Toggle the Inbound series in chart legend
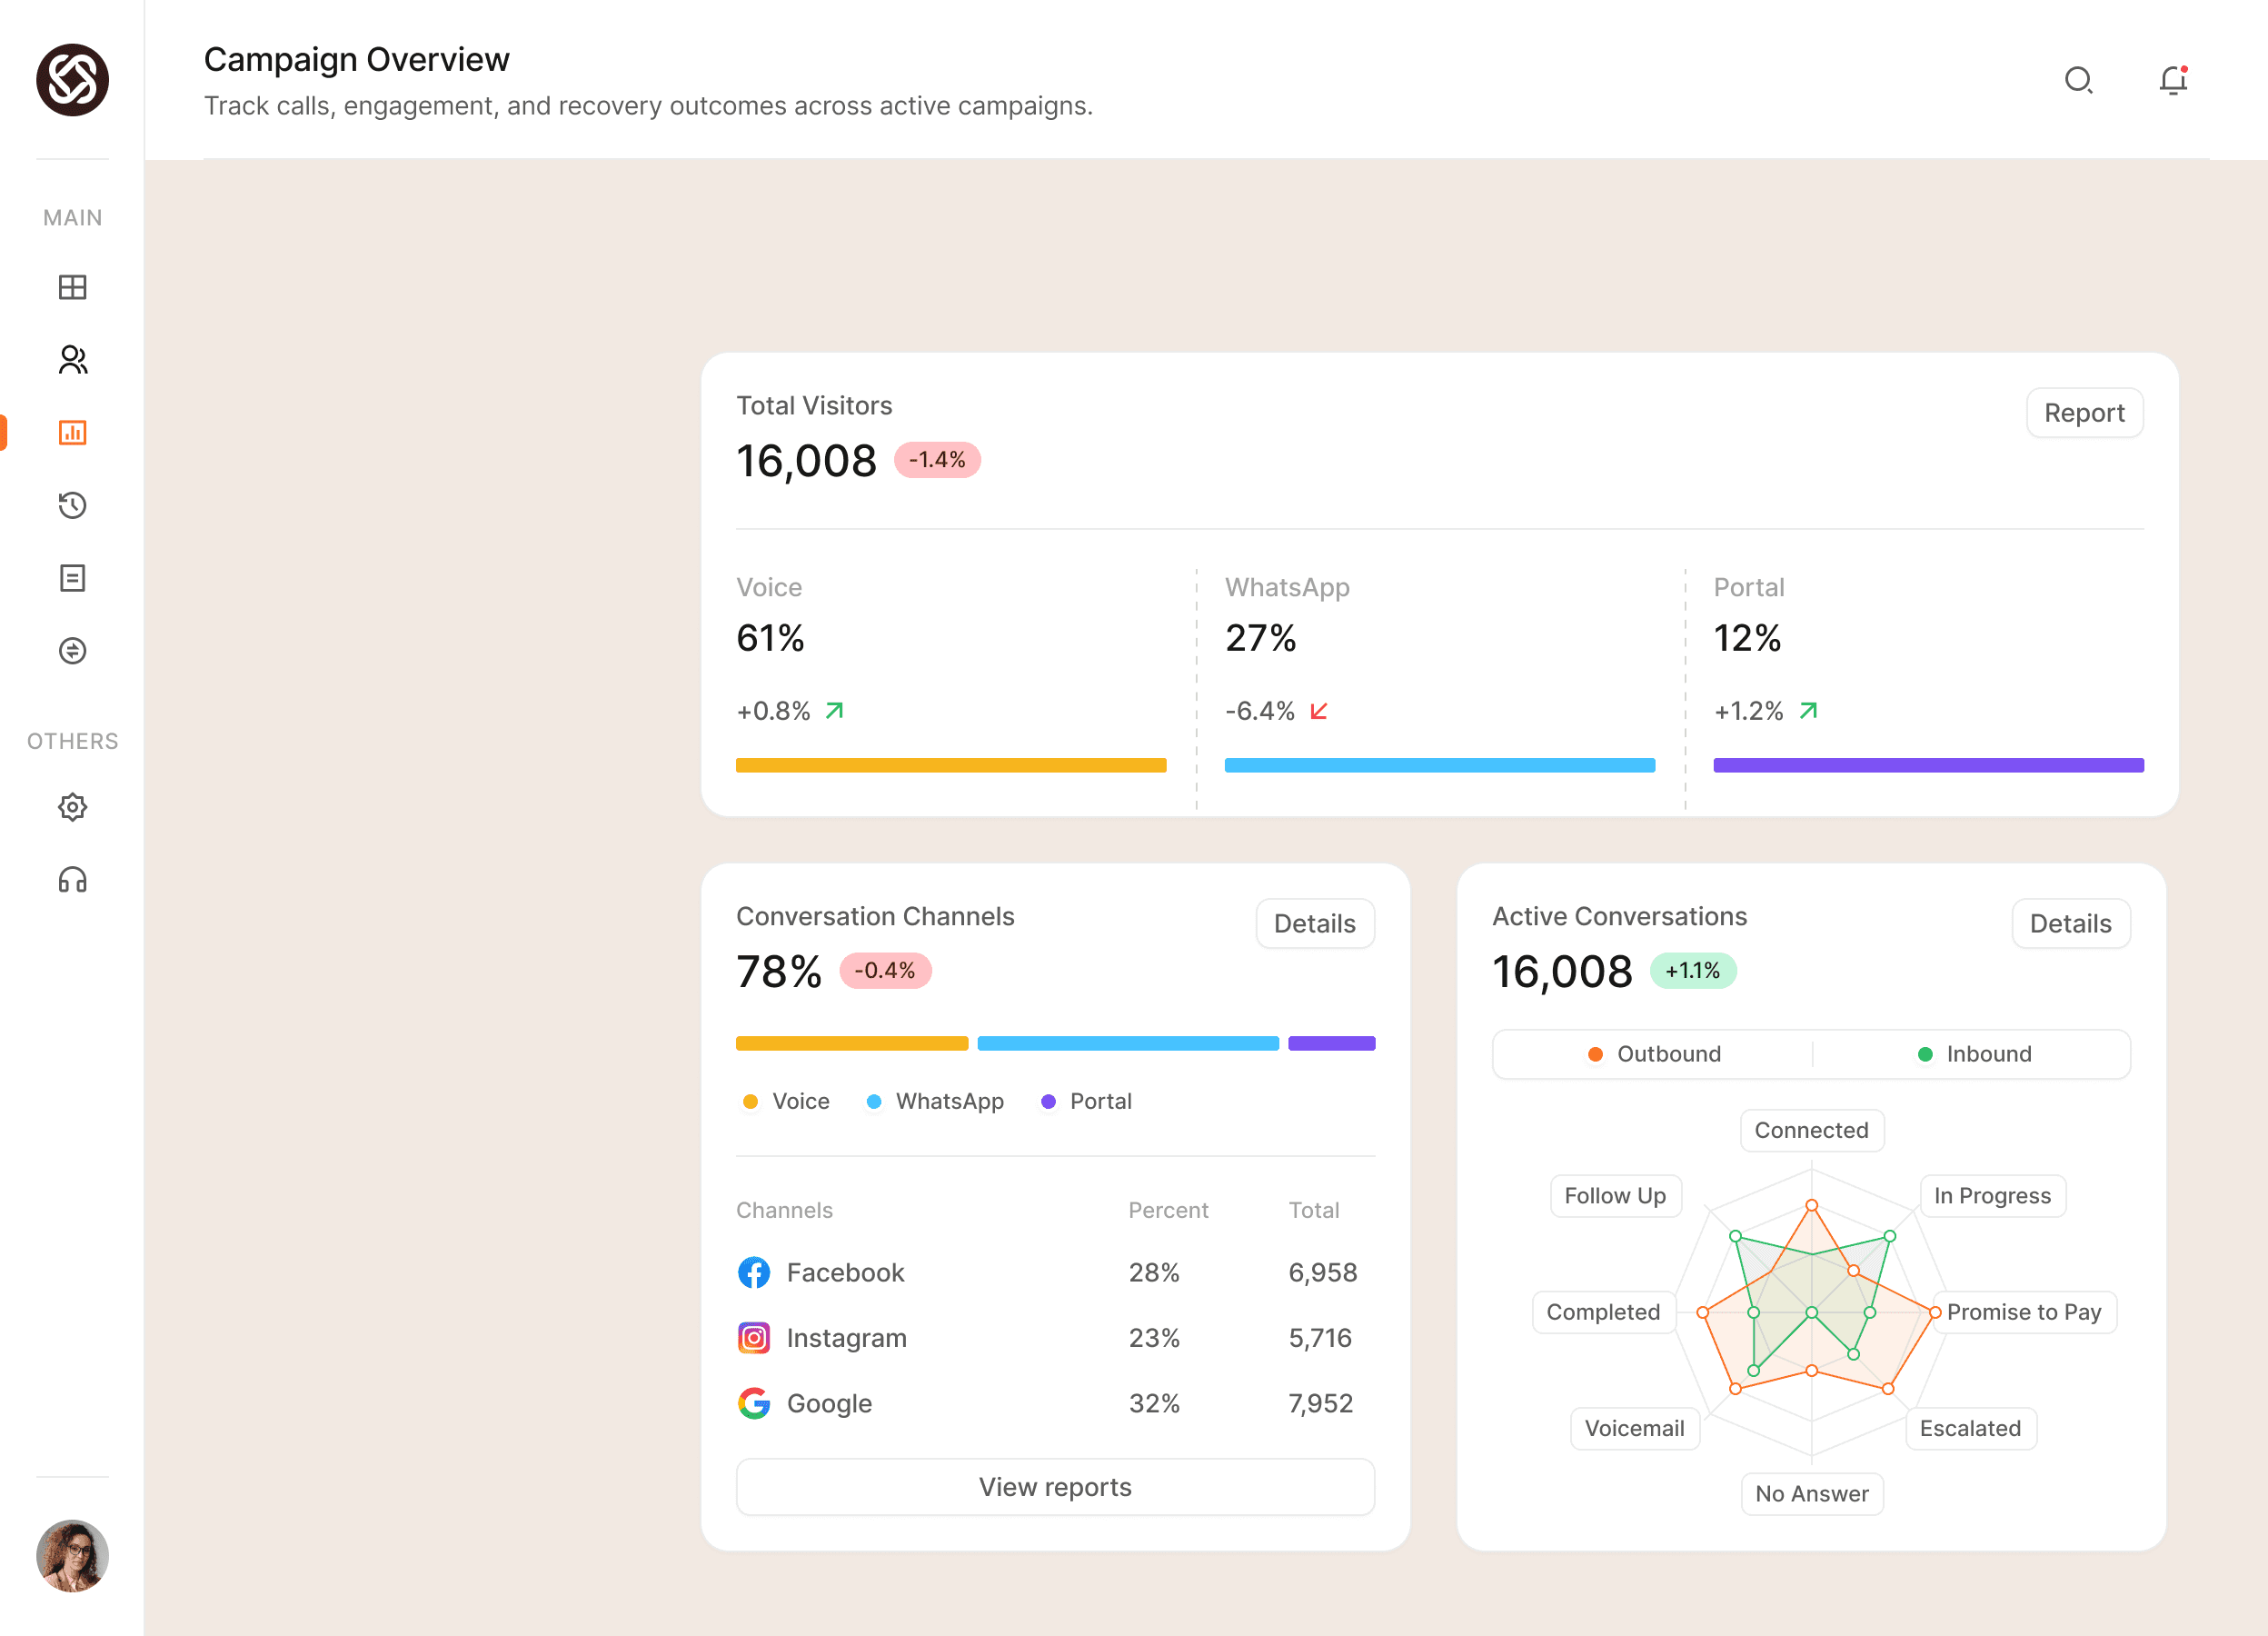The height and width of the screenshot is (1636, 2268). coord(1974,1054)
